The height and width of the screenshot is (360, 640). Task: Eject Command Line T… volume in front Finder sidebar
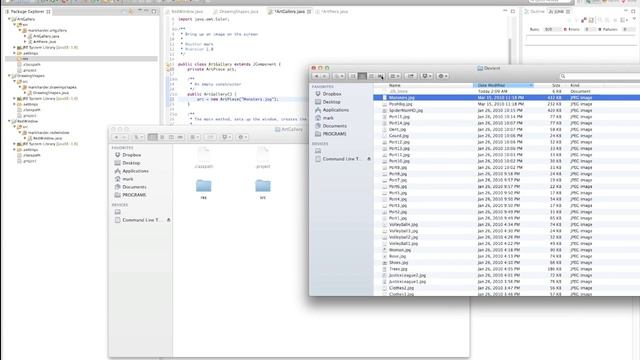coord(369,159)
